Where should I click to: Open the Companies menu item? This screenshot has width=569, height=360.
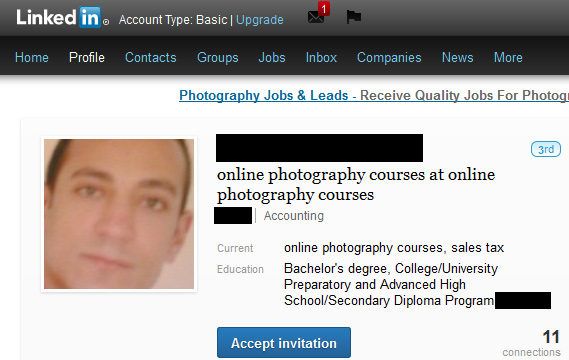389,58
